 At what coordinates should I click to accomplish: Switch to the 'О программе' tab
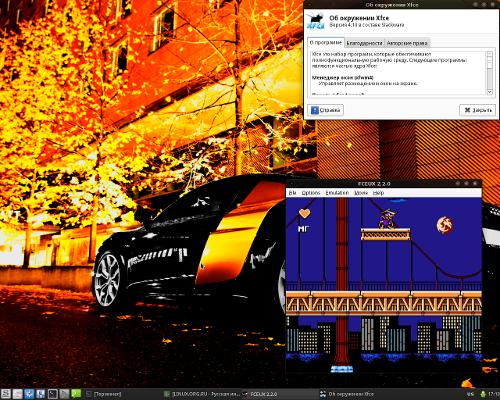326,43
